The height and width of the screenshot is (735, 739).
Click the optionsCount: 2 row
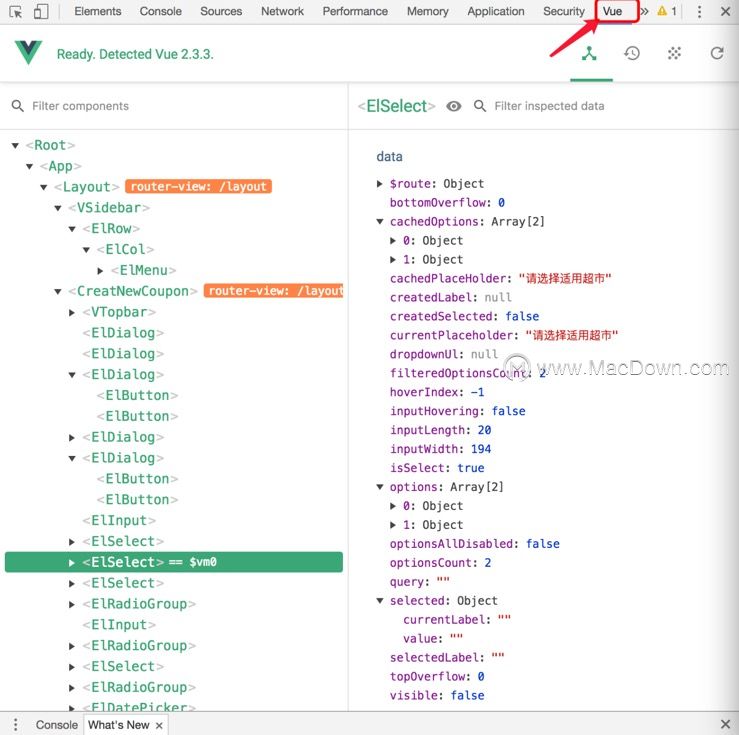pos(441,563)
